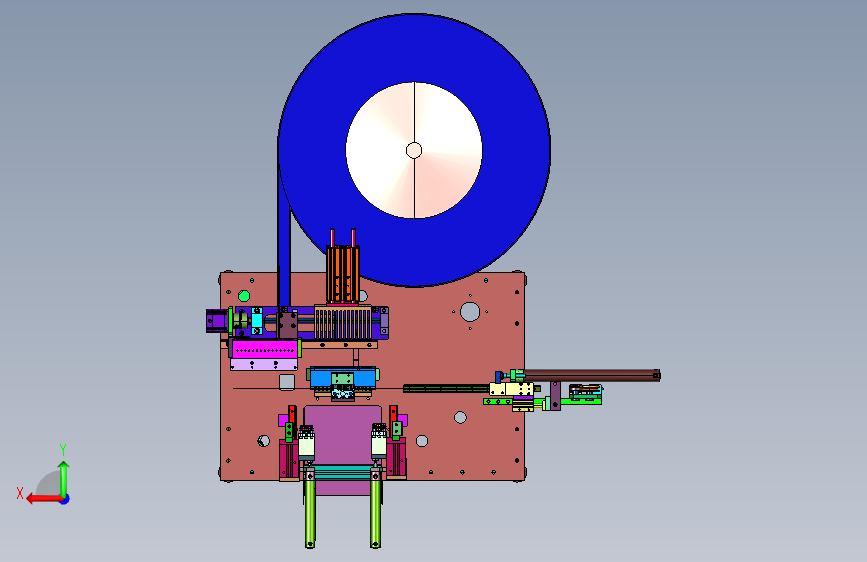The height and width of the screenshot is (562, 867).
Task: Select the finned heat-sink block on the slide
Action: pyautogui.click(x=343, y=323)
